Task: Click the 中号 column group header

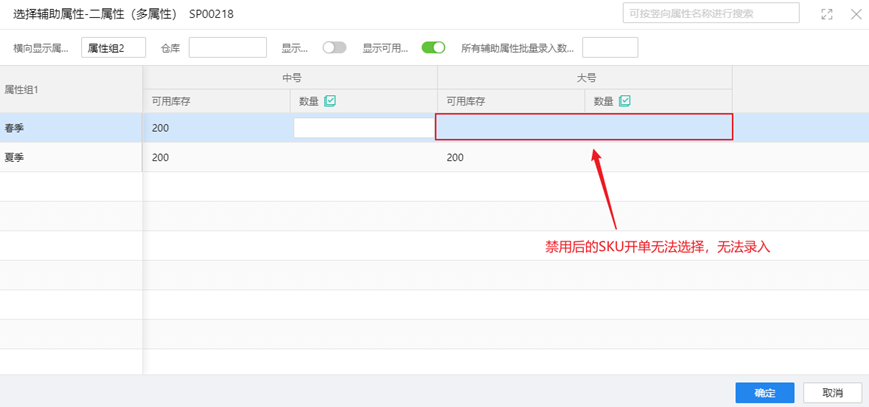Action: click(290, 76)
